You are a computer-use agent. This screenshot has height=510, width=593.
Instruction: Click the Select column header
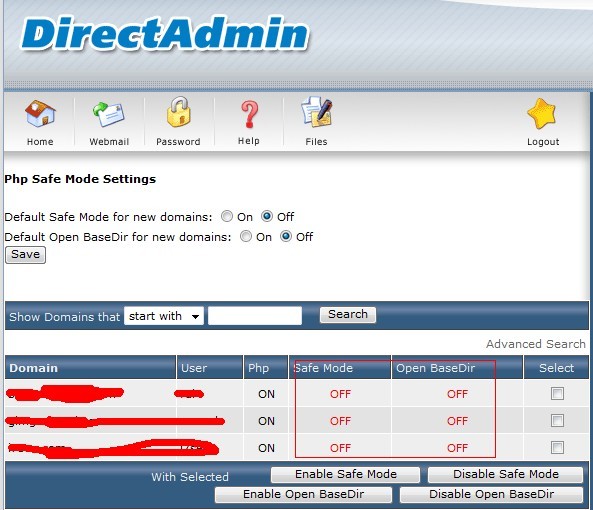coord(556,368)
